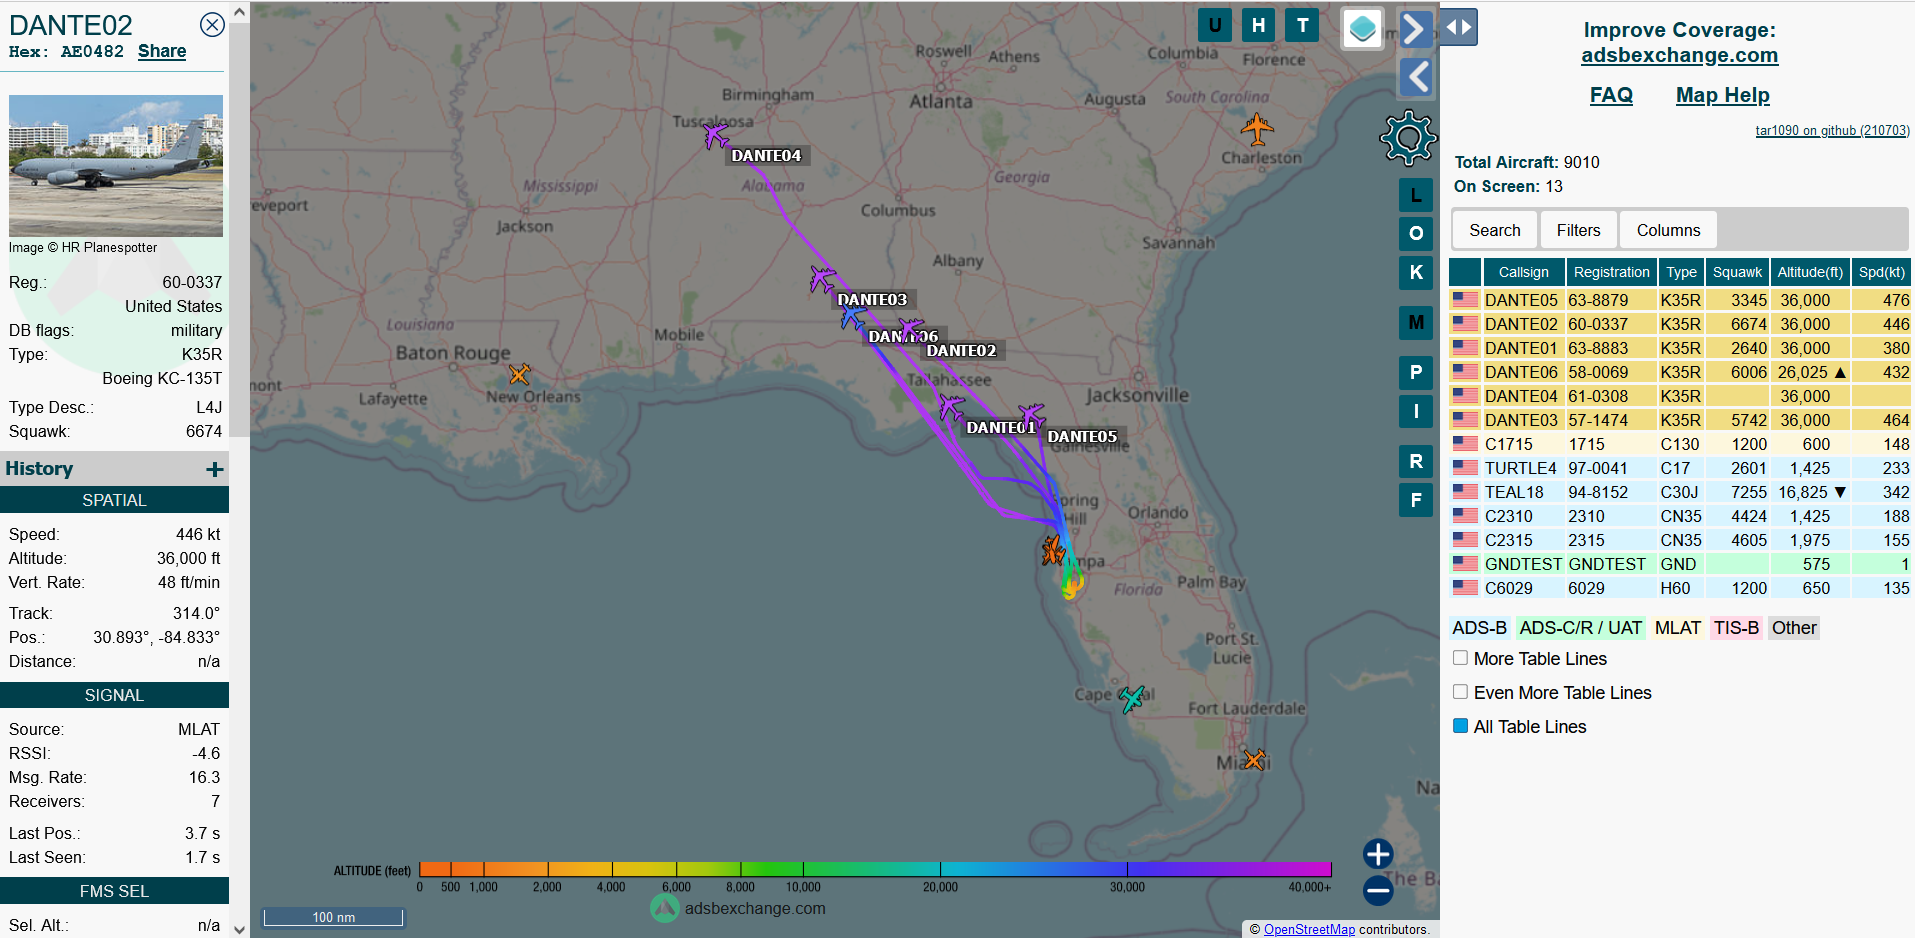Zoom out with the minus button
1915x938 pixels.
pyautogui.click(x=1378, y=889)
